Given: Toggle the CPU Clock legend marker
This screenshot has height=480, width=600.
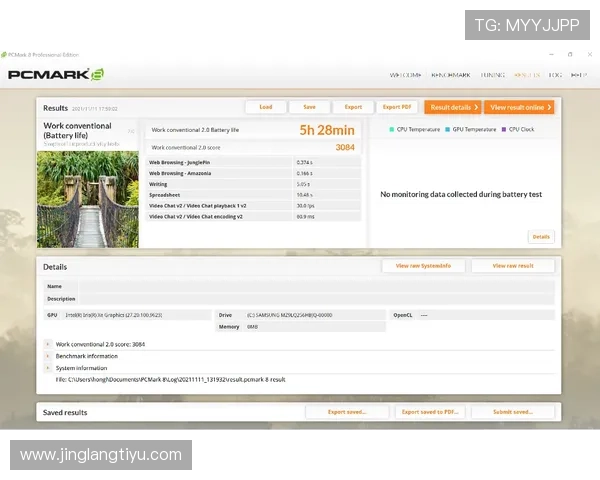Looking at the screenshot, I should [x=504, y=129].
